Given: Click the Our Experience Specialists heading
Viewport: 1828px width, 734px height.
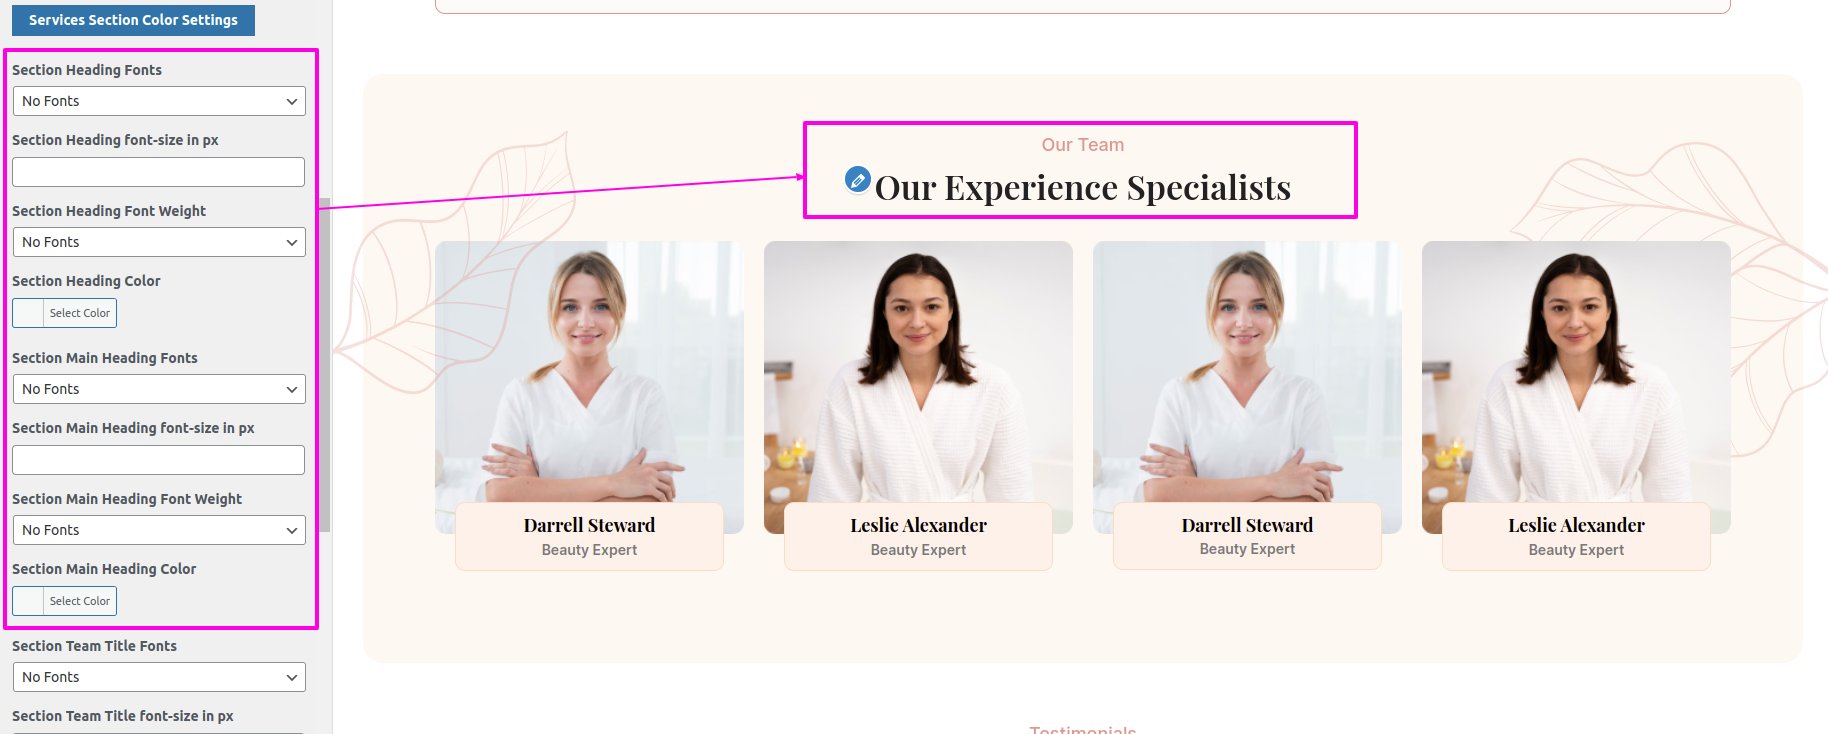Looking at the screenshot, I should pyautogui.click(x=1083, y=188).
